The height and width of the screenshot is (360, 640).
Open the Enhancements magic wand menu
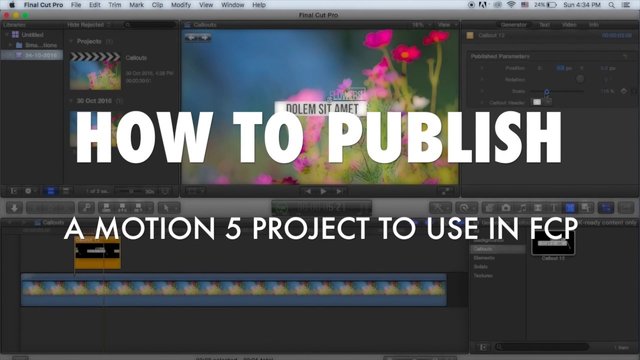click(440, 208)
